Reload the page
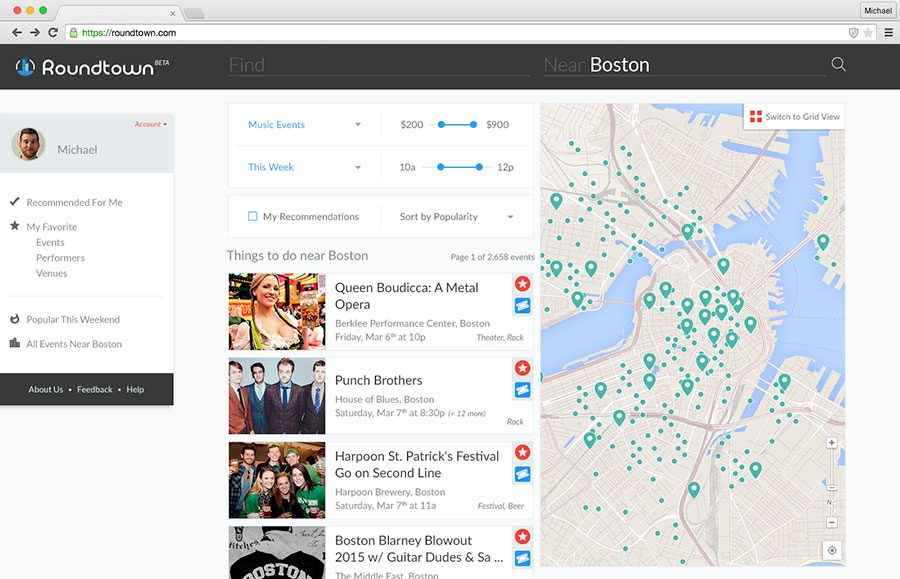Image resolution: width=900 pixels, height=579 pixels. click(53, 33)
